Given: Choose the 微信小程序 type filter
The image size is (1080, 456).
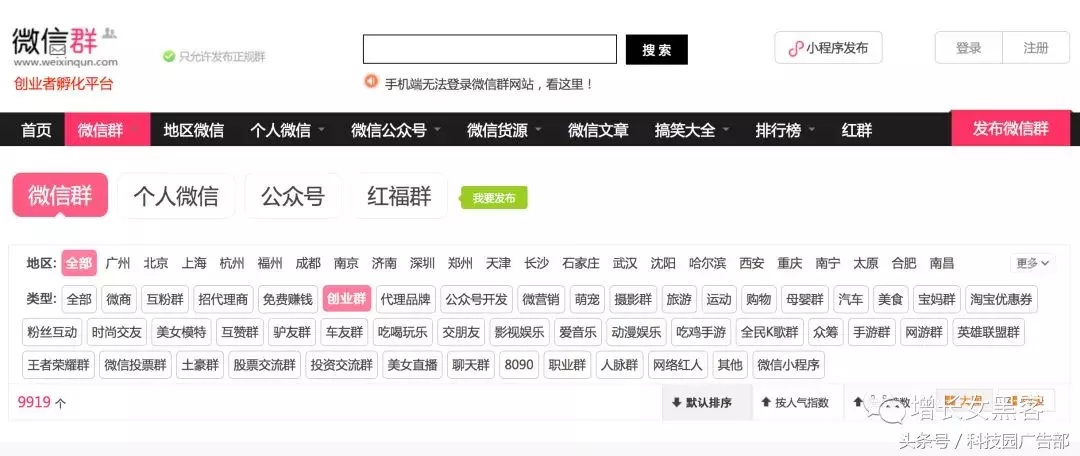Looking at the screenshot, I should click(x=789, y=365).
